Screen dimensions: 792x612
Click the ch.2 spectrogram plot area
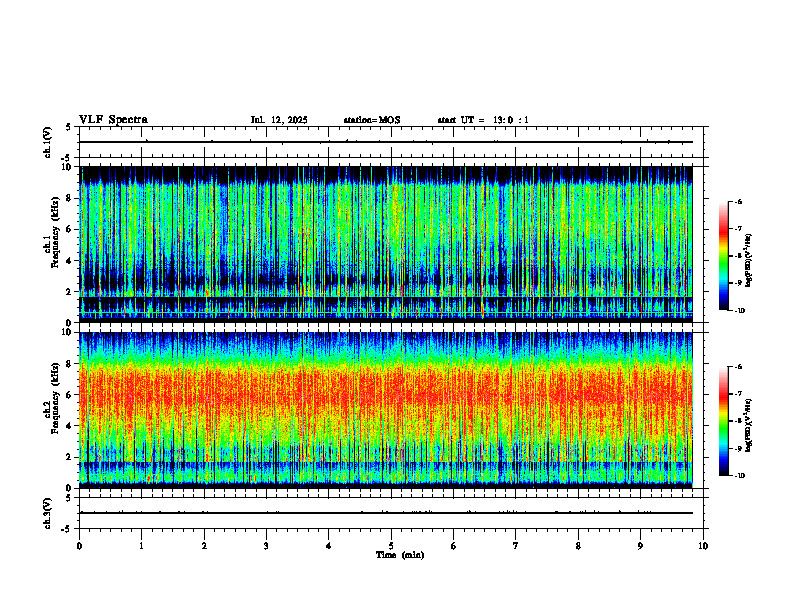click(x=386, y=410)
